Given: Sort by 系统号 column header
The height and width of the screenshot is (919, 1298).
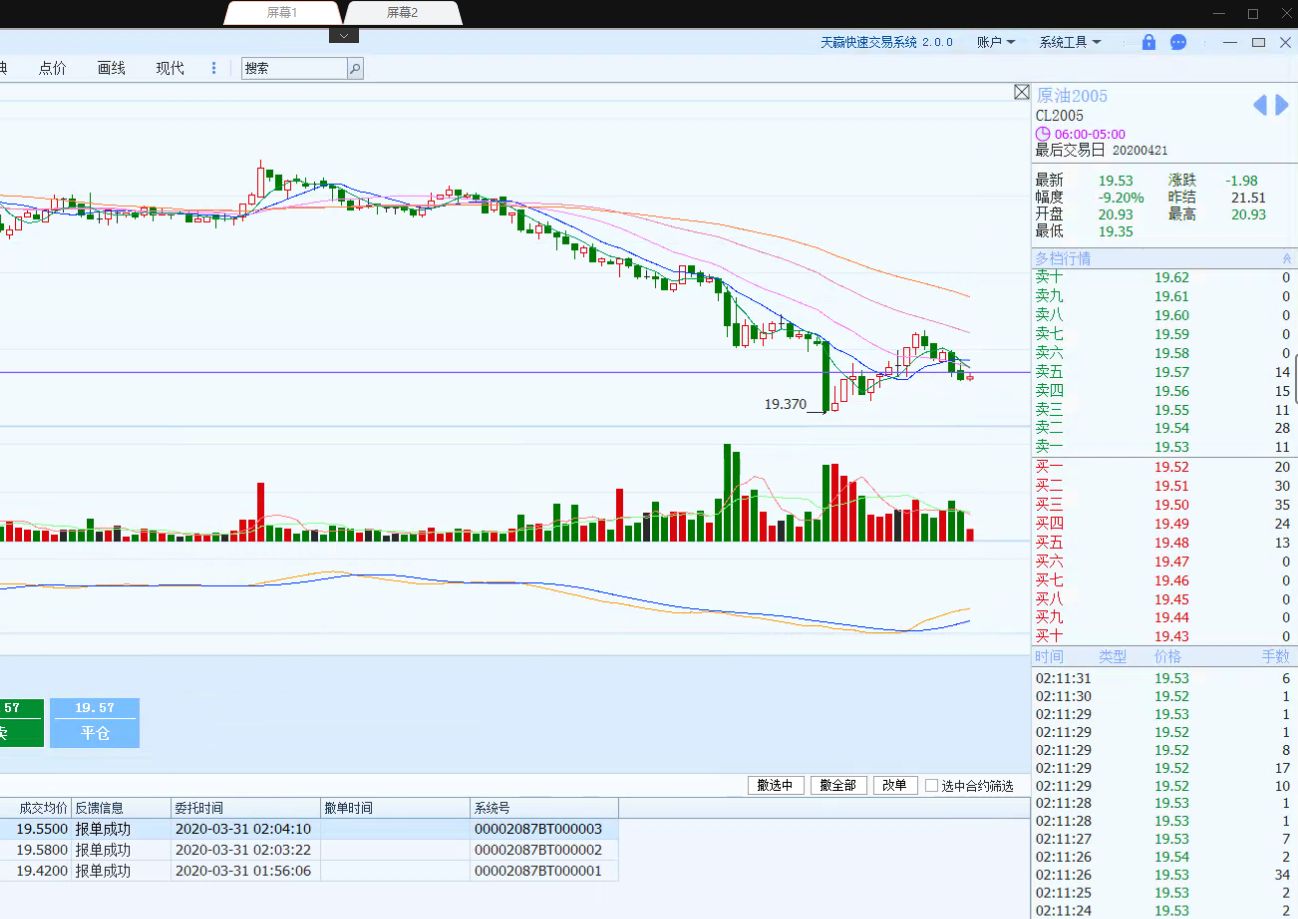Looking at the screenshot, I should pyautogui.click(x=544, y=808).
